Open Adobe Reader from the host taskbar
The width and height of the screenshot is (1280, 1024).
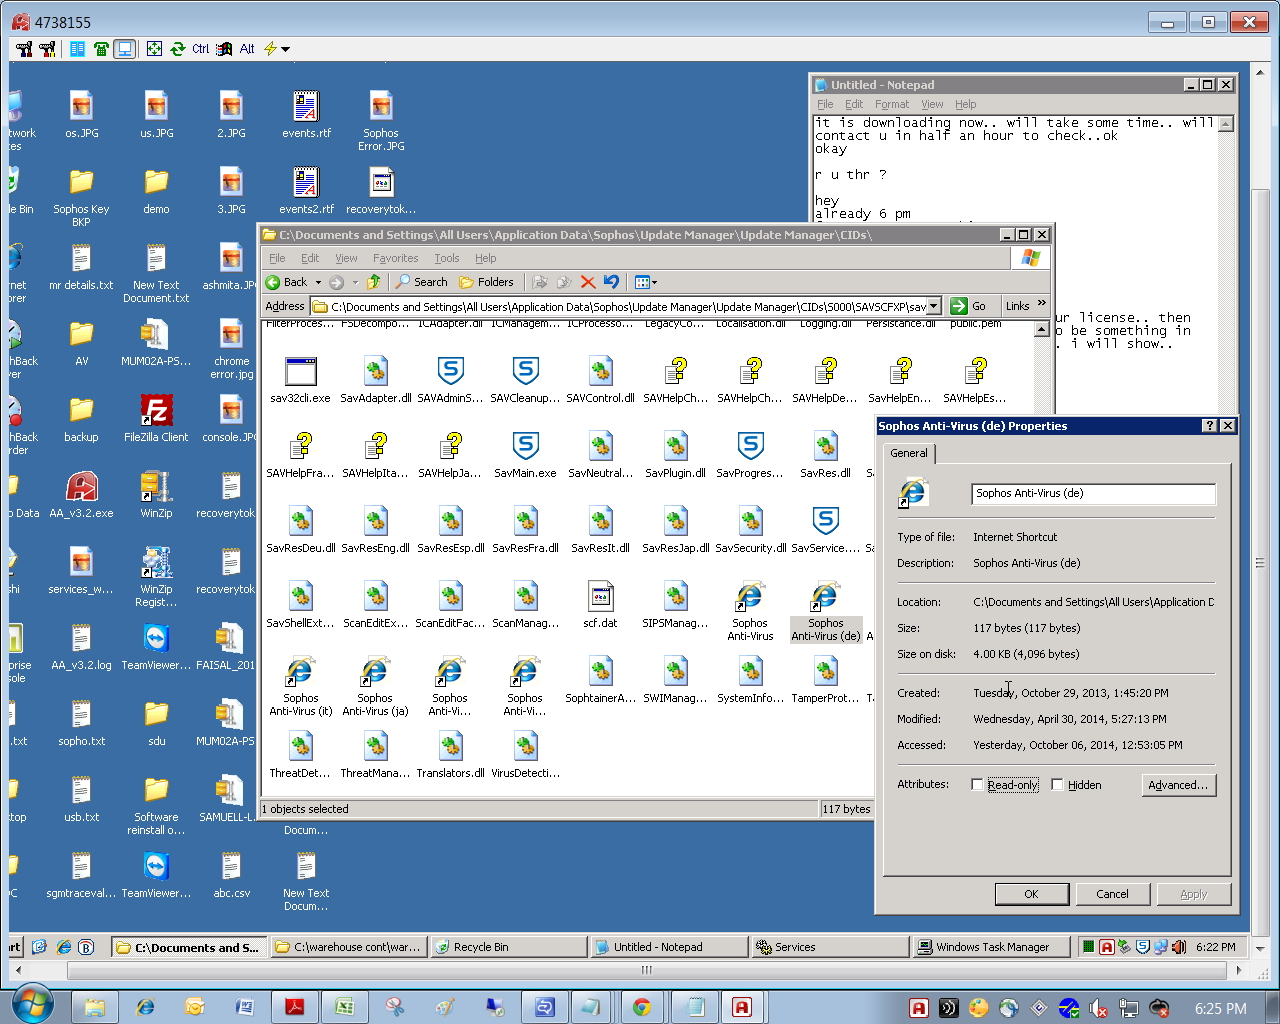(x=294, y=1007)
